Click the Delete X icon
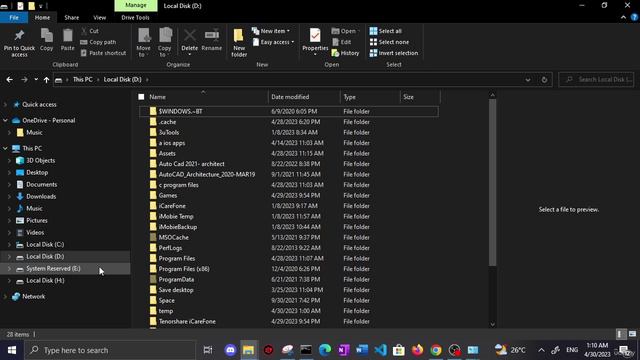Viewport: 640px width, 360px height. pos(189,36)
